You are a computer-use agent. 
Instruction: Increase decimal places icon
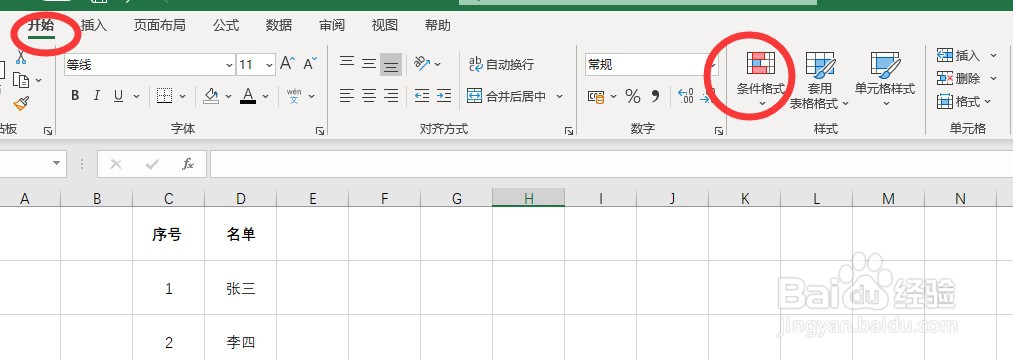pos(685,97)
